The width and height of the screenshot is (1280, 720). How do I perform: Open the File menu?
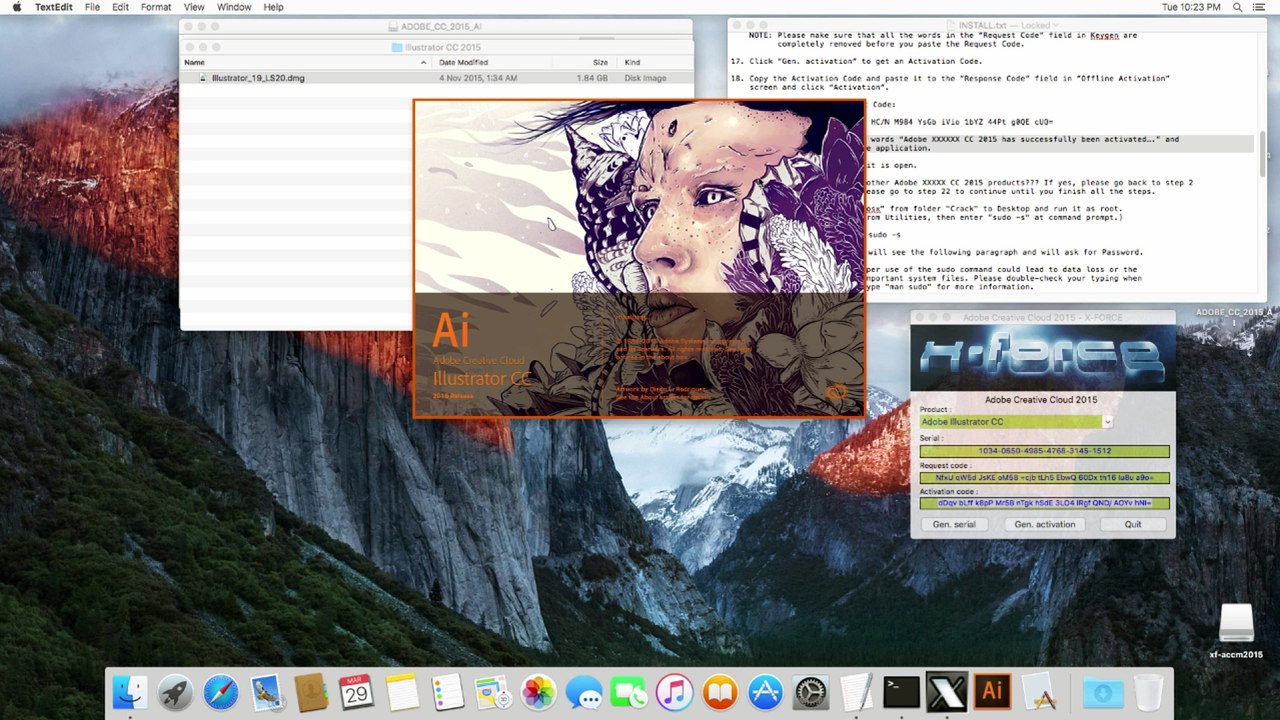click(x=92, y=7)
